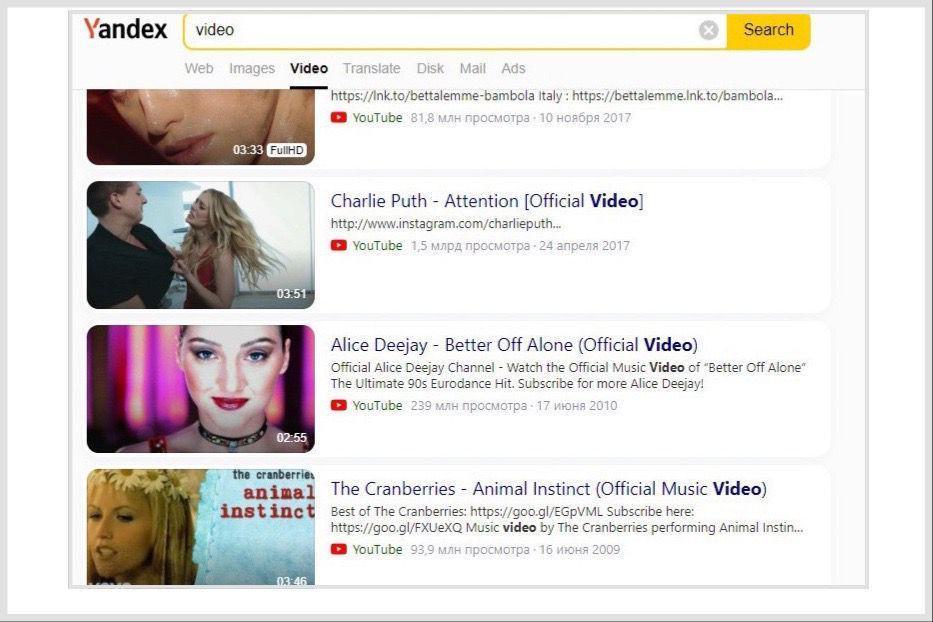Click the yellow Search button

point(768,30)
